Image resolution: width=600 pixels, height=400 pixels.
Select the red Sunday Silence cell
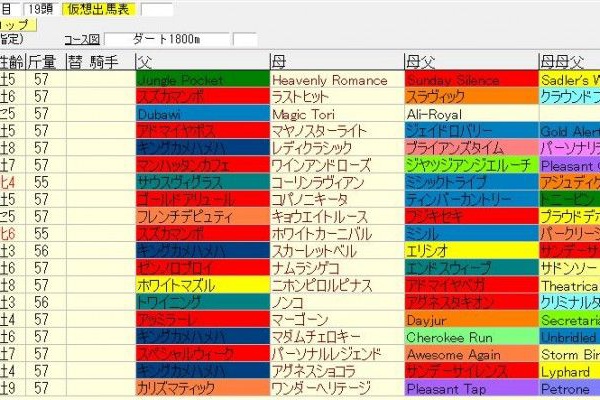(x=470, y=79)
